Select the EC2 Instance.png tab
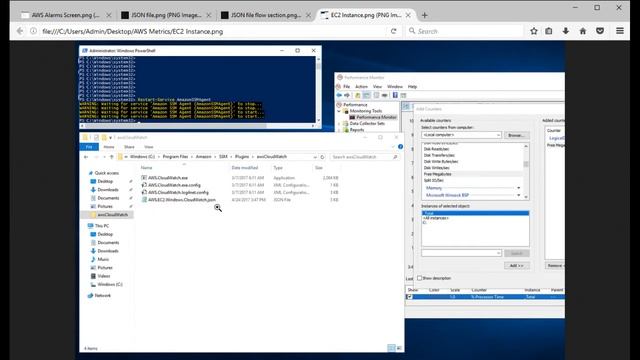Viewport: 640px width, 360px height. (x=365, y=15)
